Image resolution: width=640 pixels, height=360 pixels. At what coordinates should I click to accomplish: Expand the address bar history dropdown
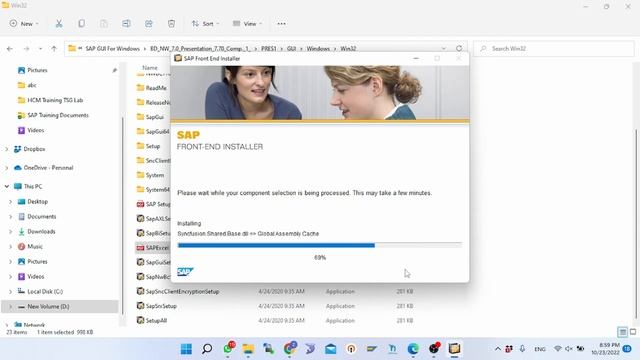(444, 48)
